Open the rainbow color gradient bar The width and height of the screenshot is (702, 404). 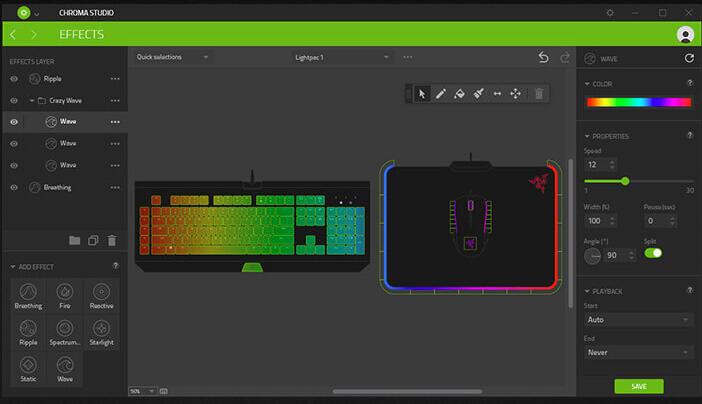tap(638, 102)
